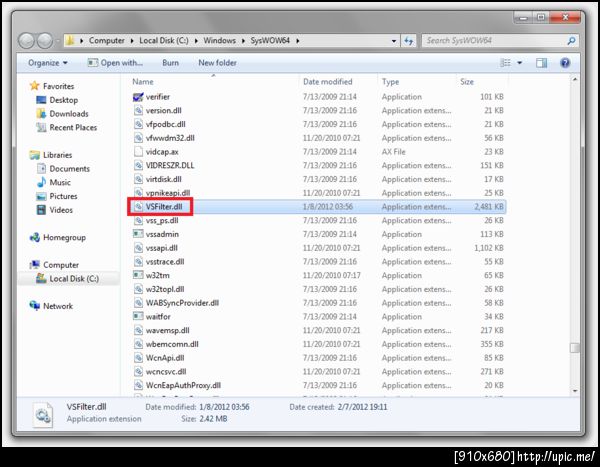Sort by the Name column header
This screenshot has width=600, height=467.
pos(143,82)
